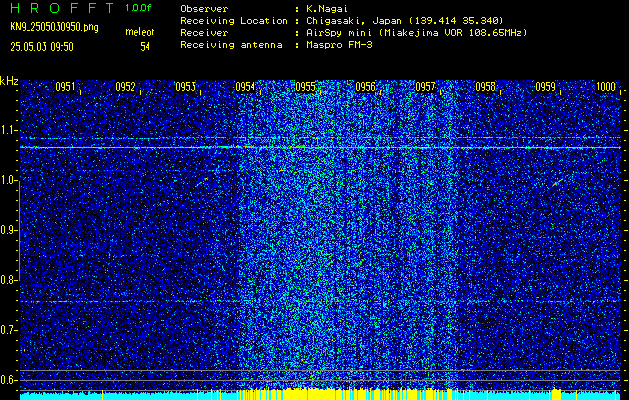Select the 0.8 frequency axis label
Screen dimensions: 629x400
[x=9, y=280]
